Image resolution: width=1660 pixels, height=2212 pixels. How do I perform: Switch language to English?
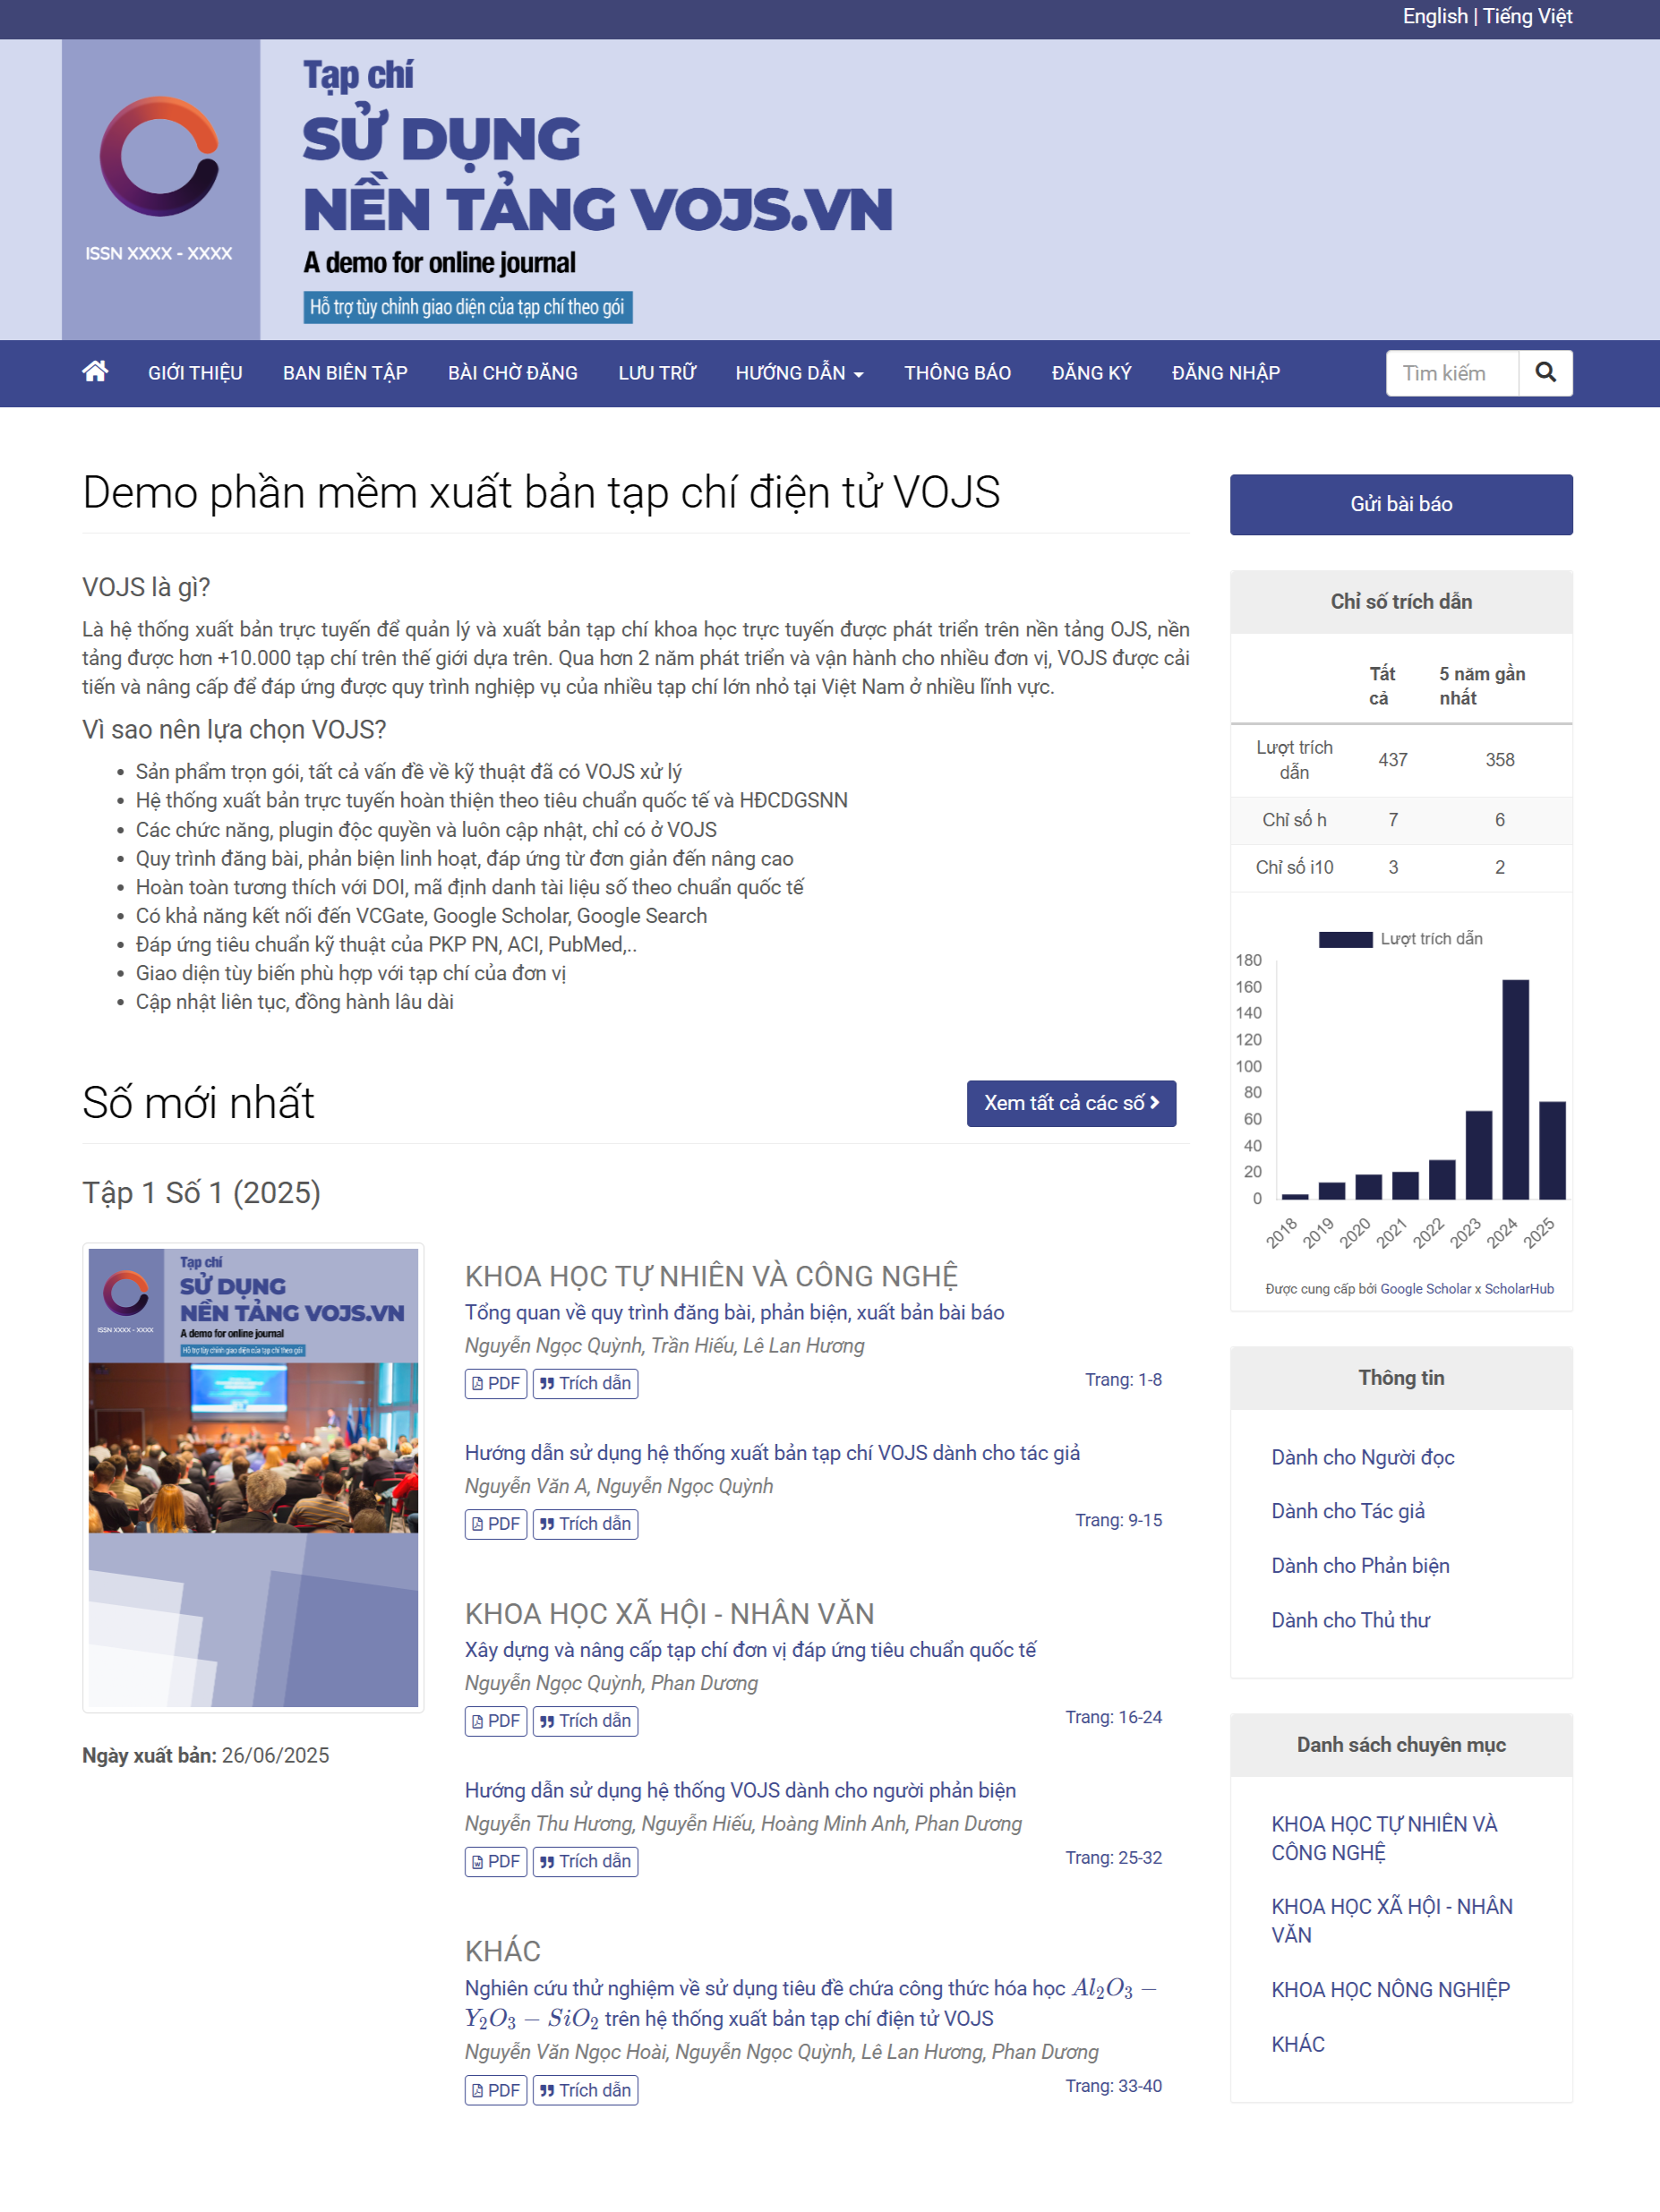pyautogui.click(x=1434, y=17)
